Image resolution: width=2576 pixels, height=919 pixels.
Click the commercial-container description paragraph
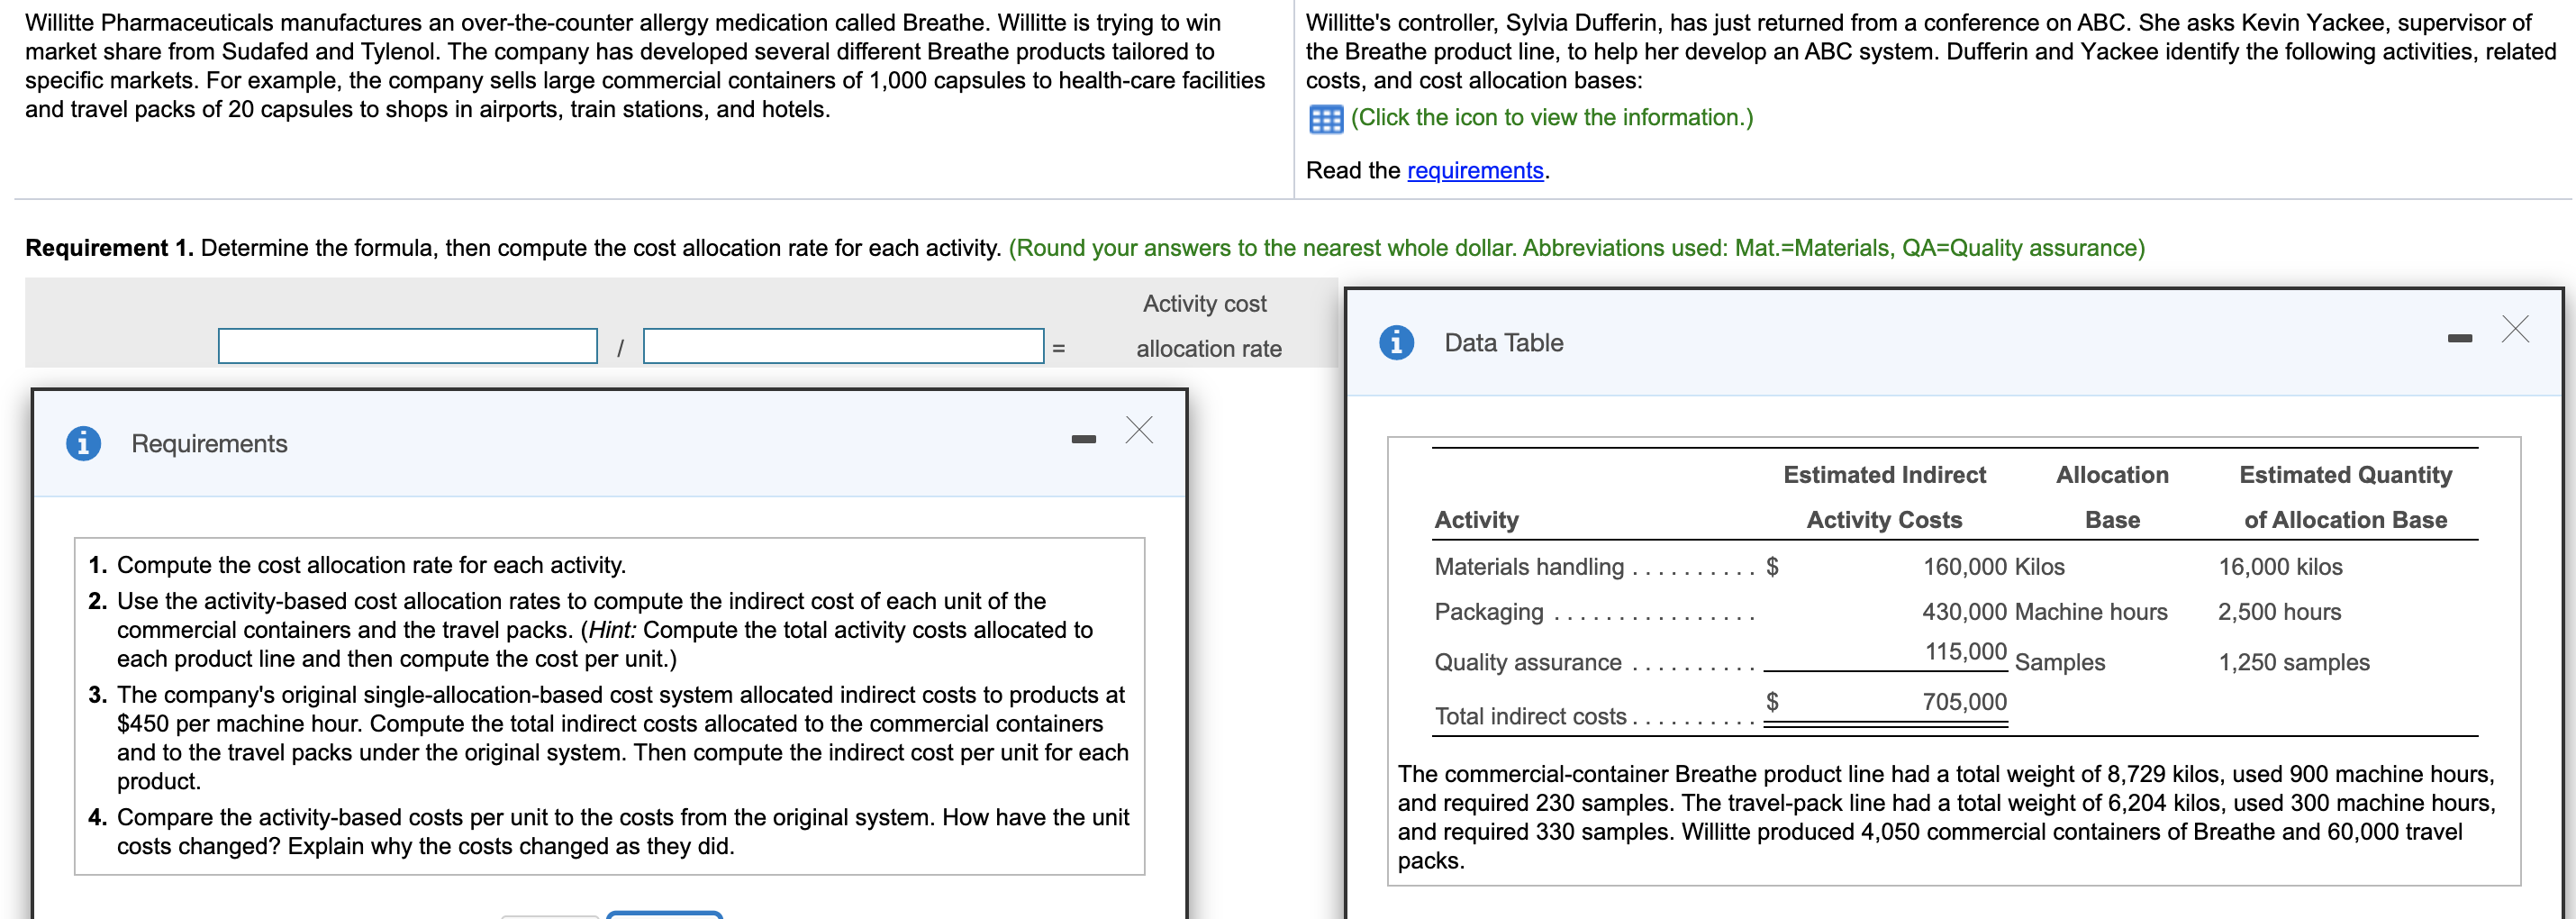(x=1946, y=816)
